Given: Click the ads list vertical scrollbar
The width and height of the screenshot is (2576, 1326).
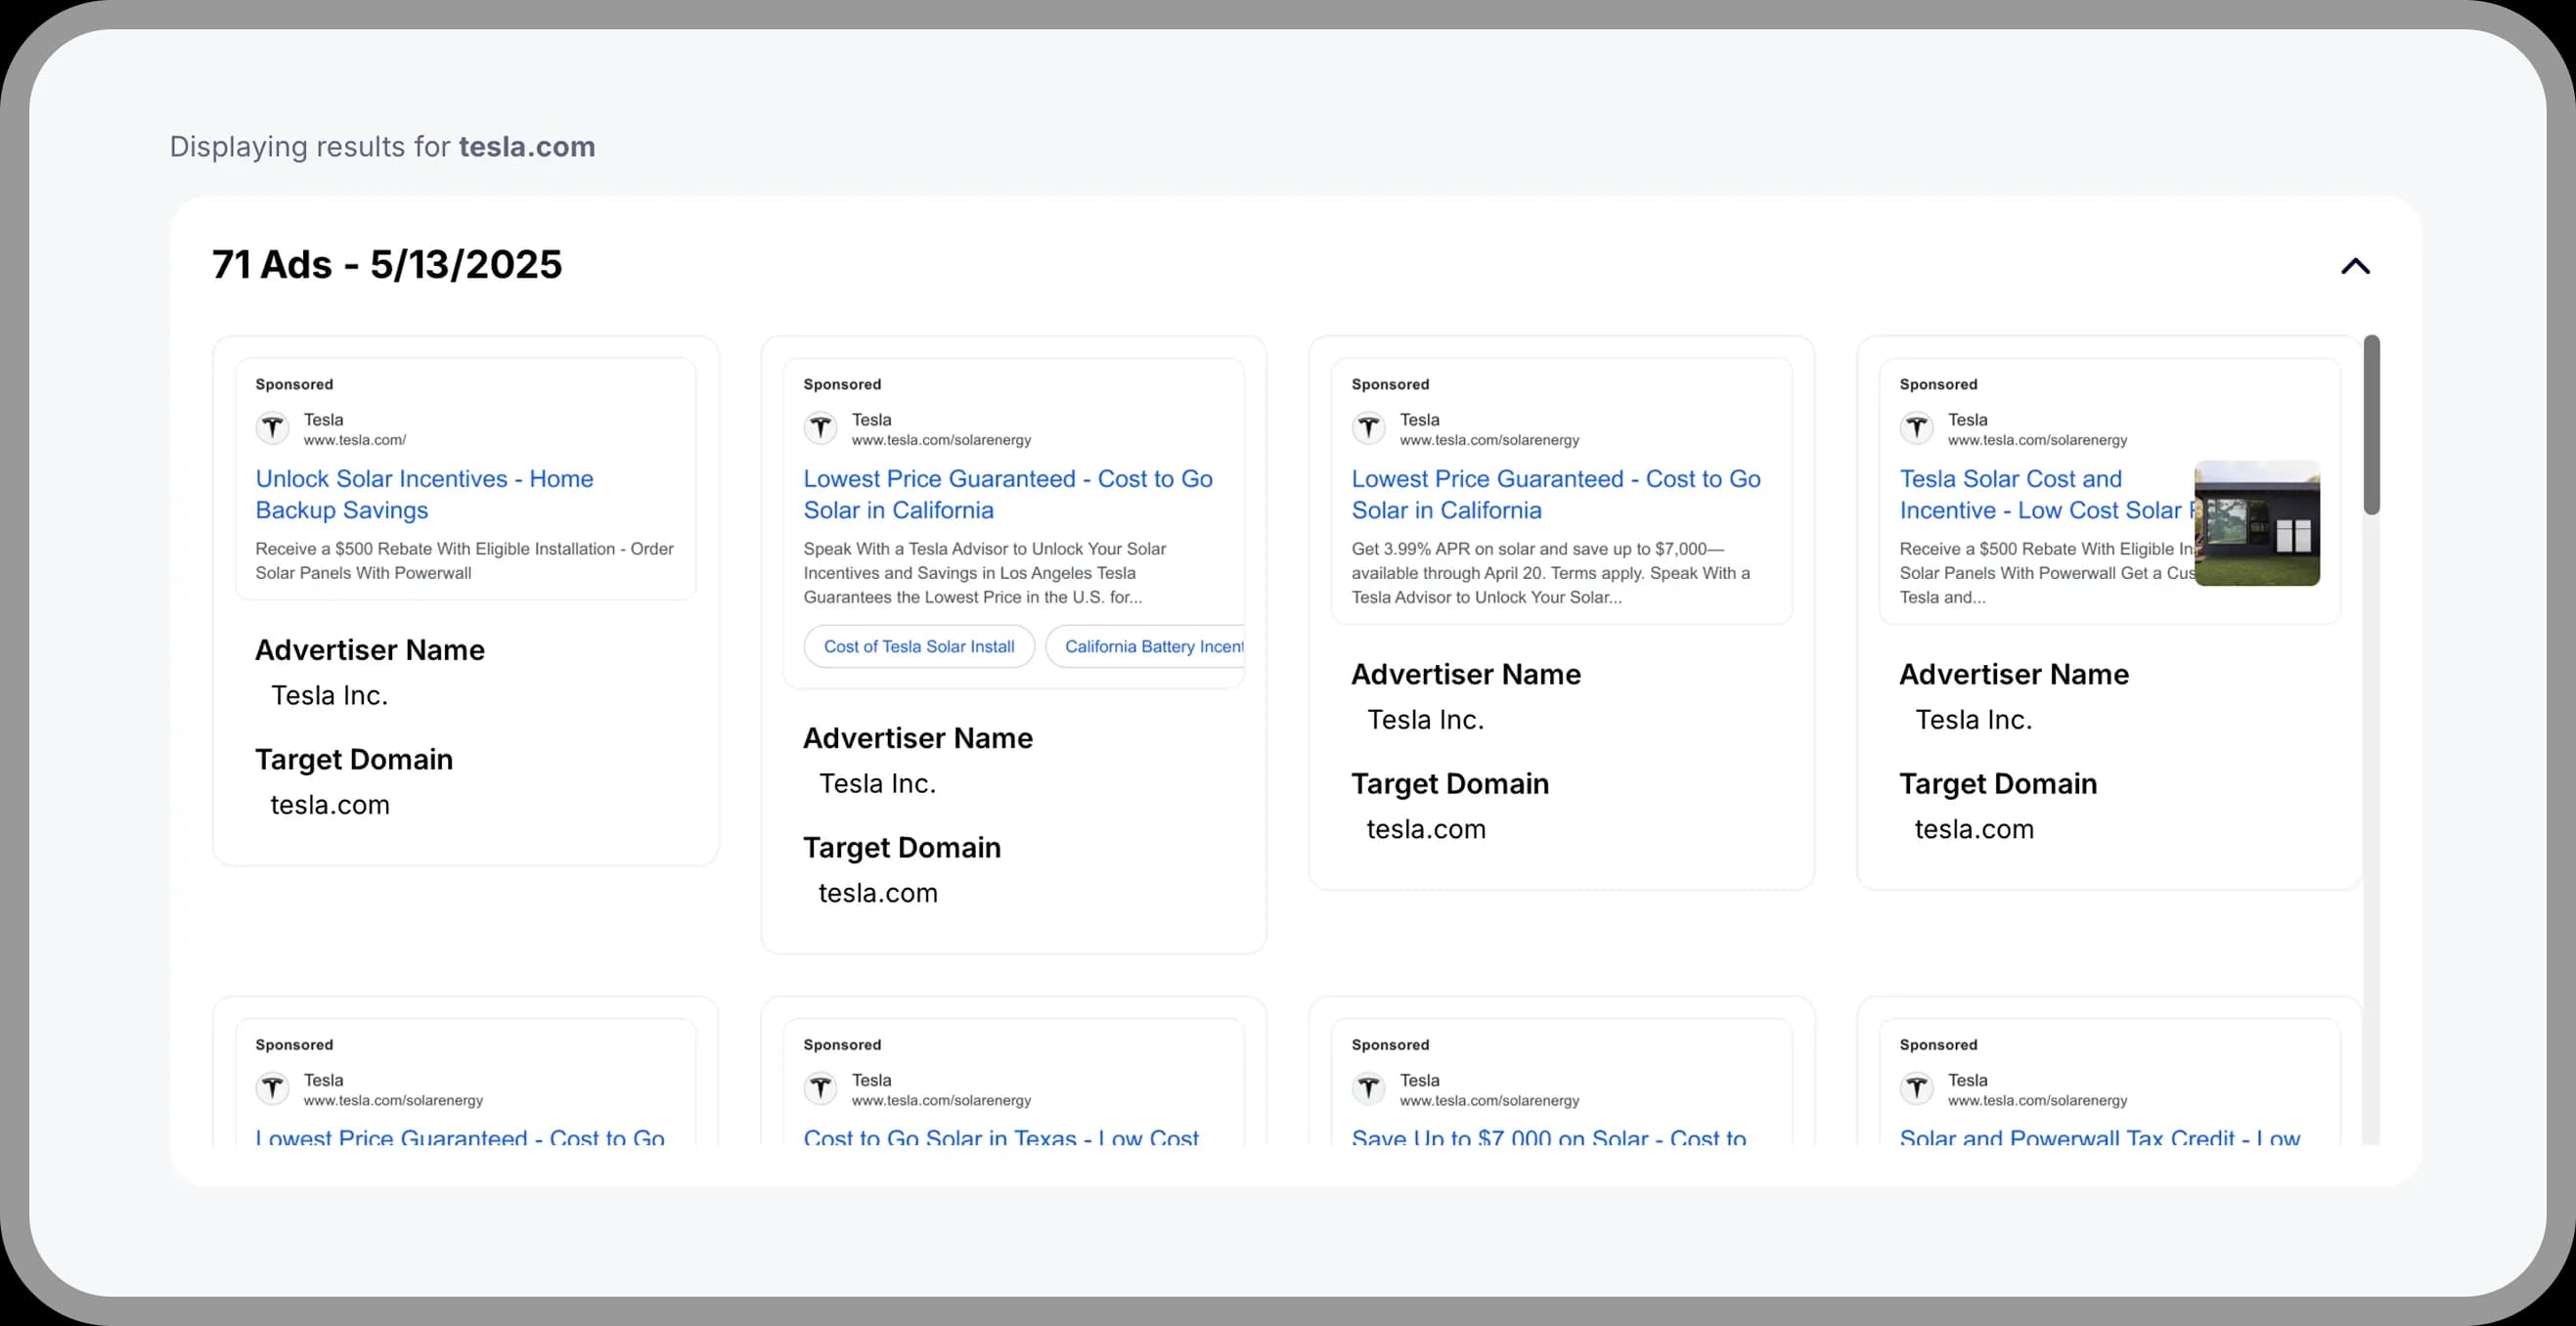Looking at the screenshot, I should click(x=2371, y=425).
